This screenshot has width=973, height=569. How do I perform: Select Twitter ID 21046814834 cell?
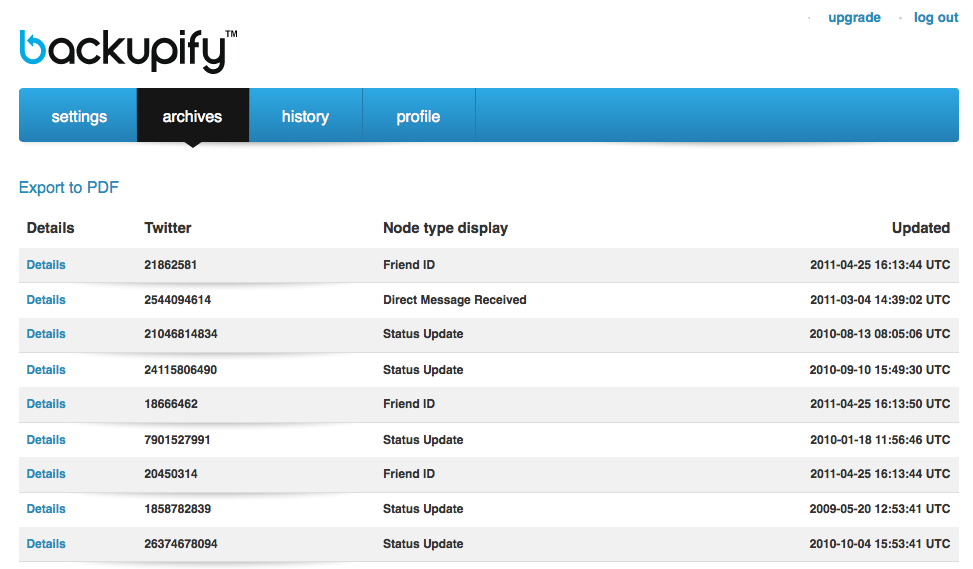pyautogui.click(x=181, y=334)
